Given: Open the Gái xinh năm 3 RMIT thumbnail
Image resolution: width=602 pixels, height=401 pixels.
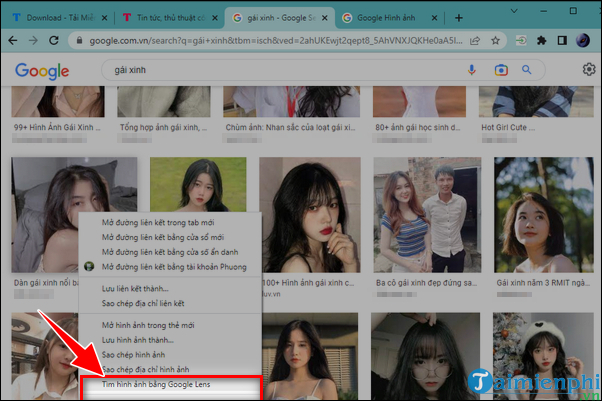Looking at the screenshot, I should pyautogui.click(x=544, y=215).
